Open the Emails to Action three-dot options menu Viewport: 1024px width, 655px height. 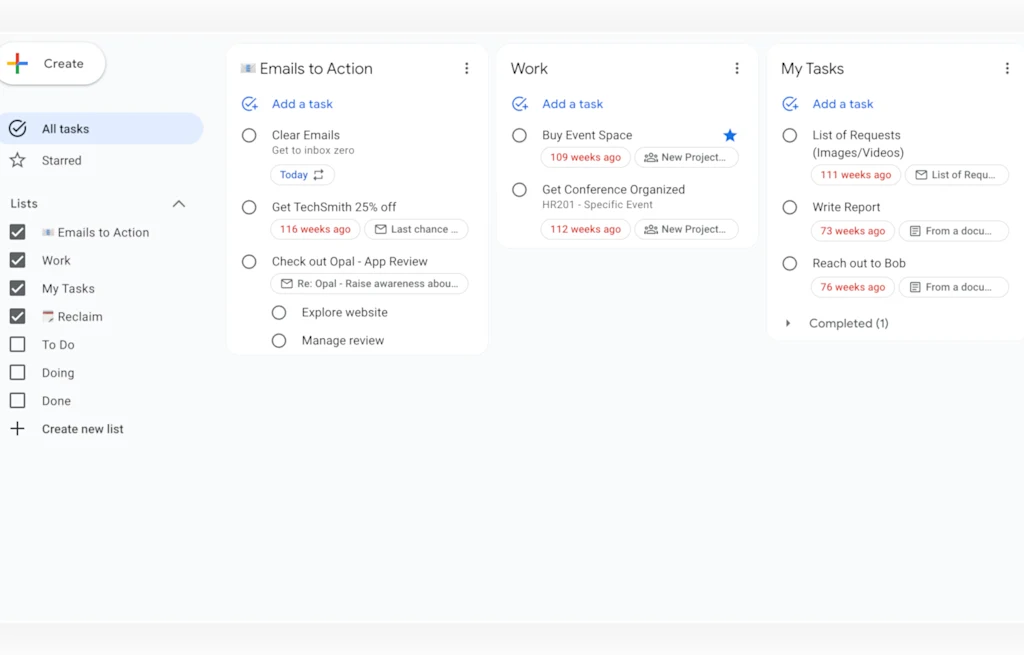pyautogui.click(x=467, y=68)
